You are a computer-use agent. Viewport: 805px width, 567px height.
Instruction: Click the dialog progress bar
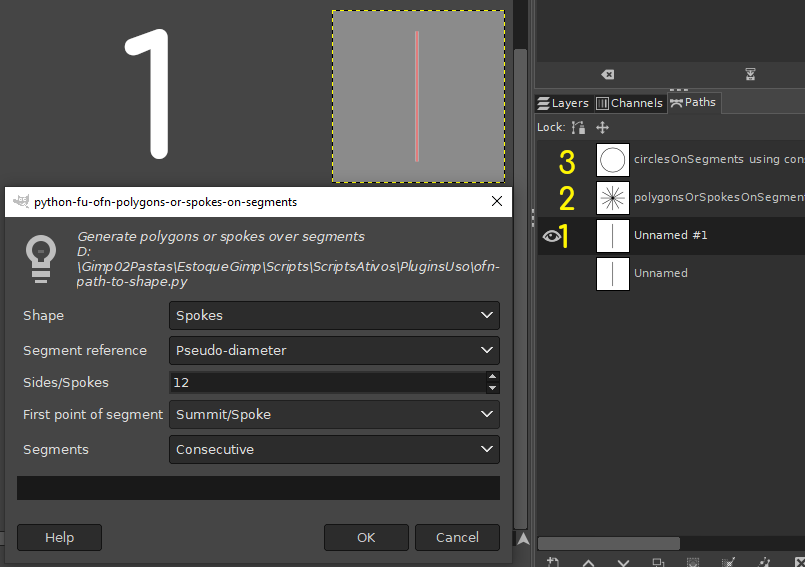258,488
